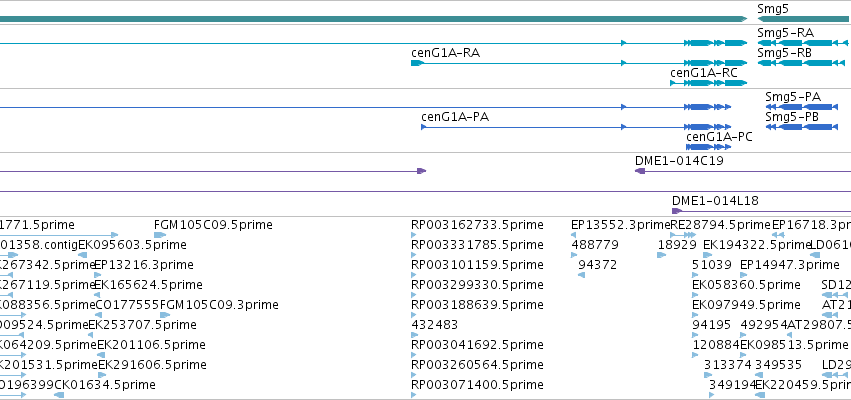This screenshot has width=851, height=400.
Task: Click the RP003162733.5prime EST label
Action: pyautogui.click(x=477, y=225)
